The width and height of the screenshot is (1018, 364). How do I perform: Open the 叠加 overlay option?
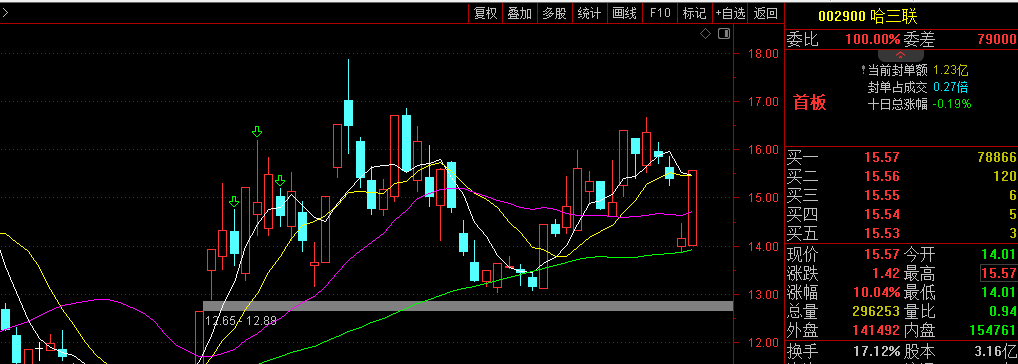[519, 13]
